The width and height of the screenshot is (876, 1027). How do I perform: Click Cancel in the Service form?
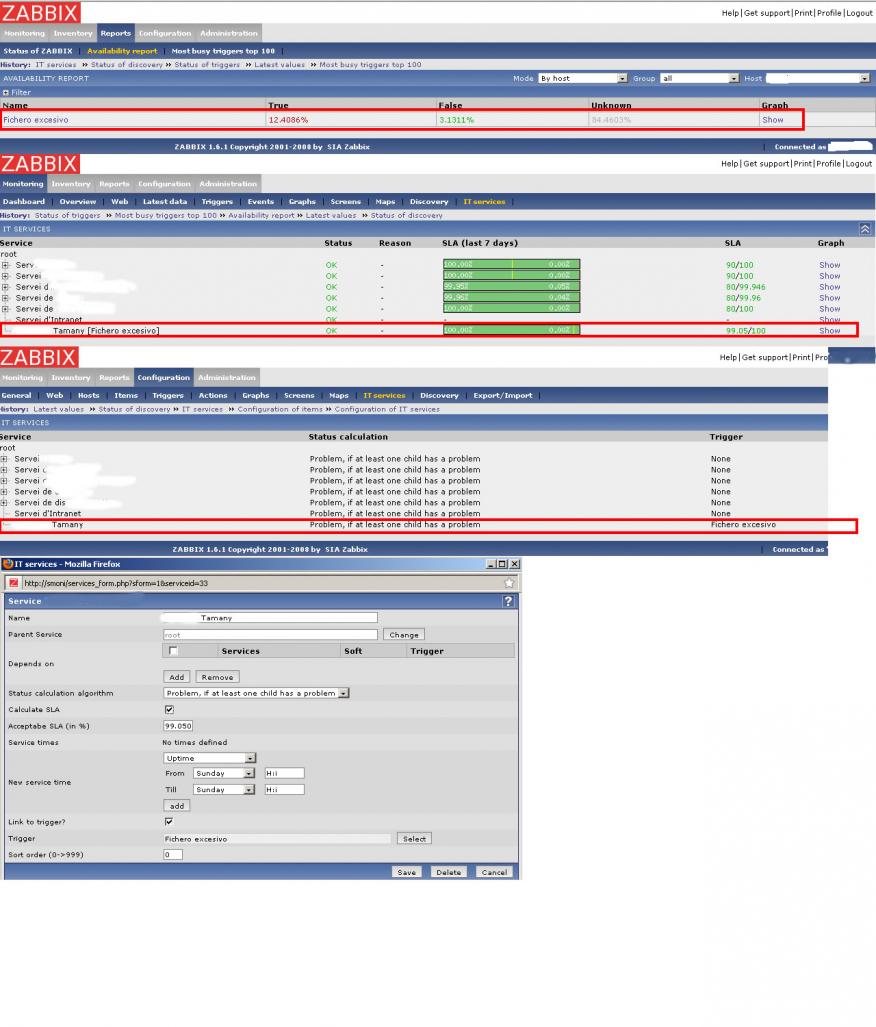494,872
